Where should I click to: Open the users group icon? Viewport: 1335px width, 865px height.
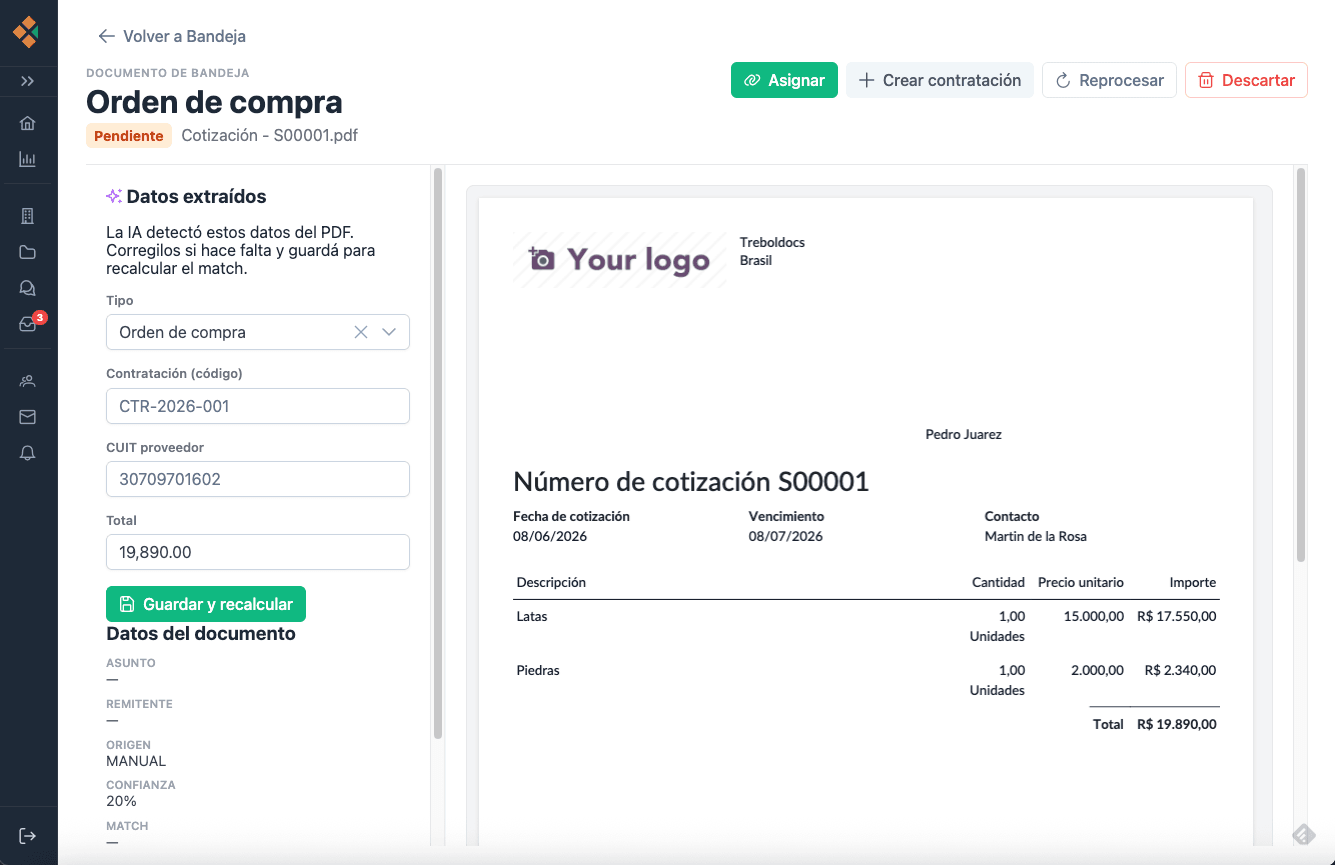[x=28, y=381]
